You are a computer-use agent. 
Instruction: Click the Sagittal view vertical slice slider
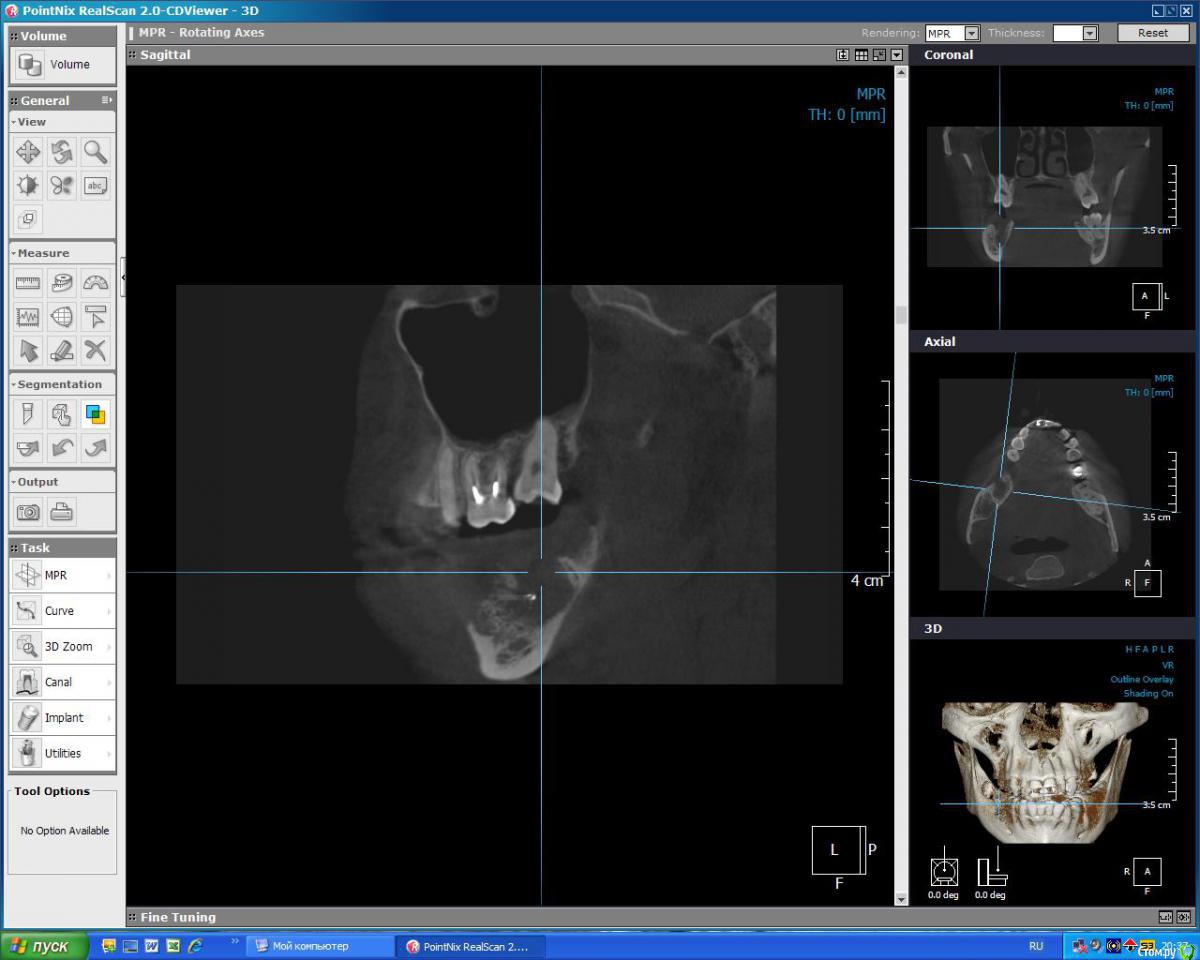click(x=901, y=316)
